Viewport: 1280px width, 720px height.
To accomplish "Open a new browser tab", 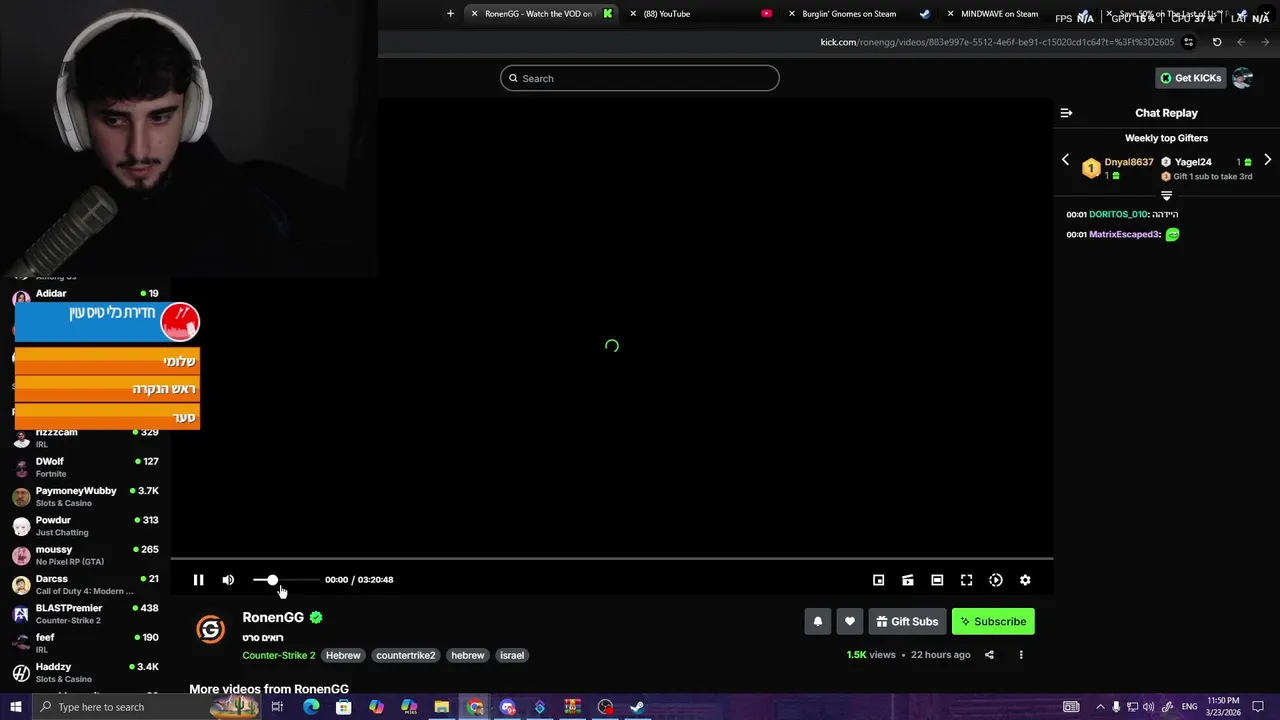I will pyautogui.click(x=450, y=14).
